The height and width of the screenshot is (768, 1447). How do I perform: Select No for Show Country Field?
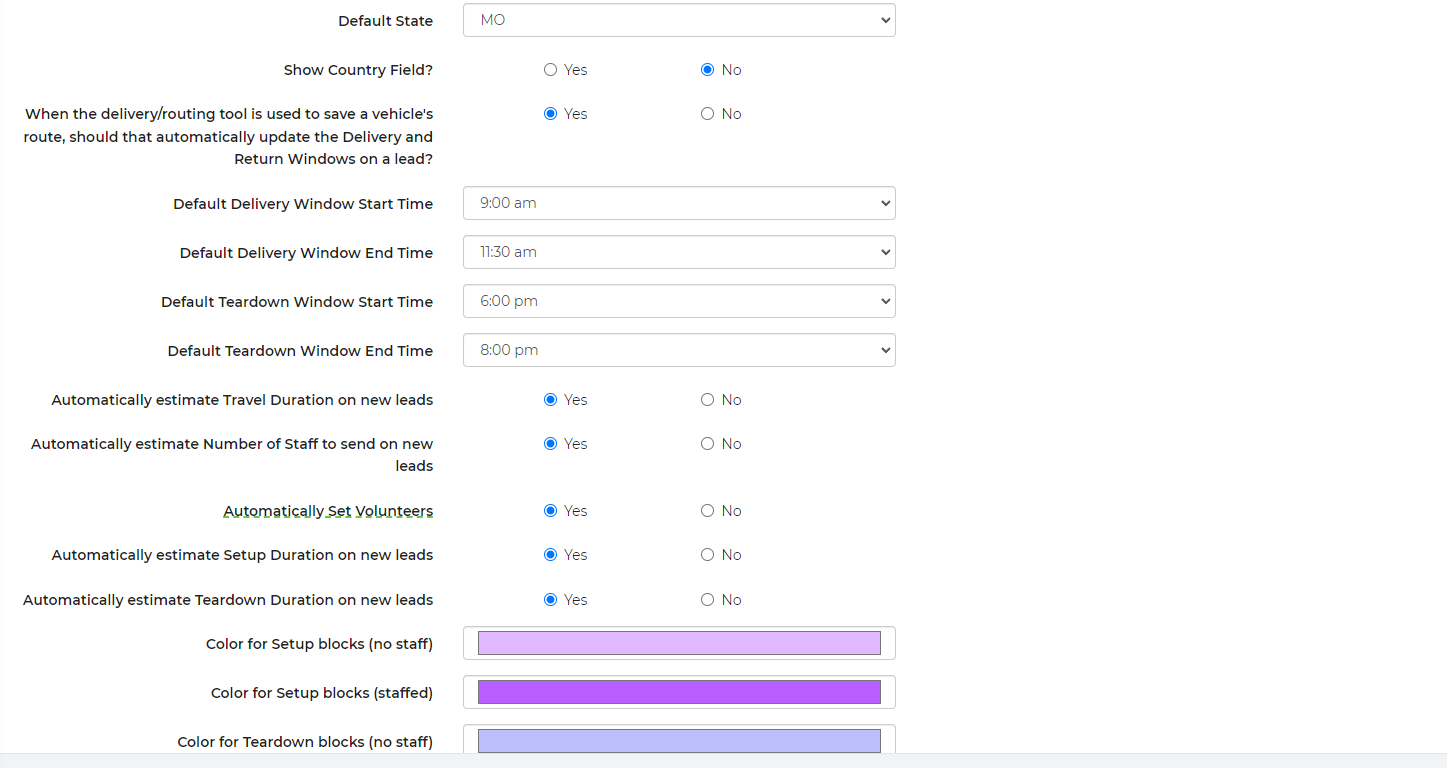[708, 70]
